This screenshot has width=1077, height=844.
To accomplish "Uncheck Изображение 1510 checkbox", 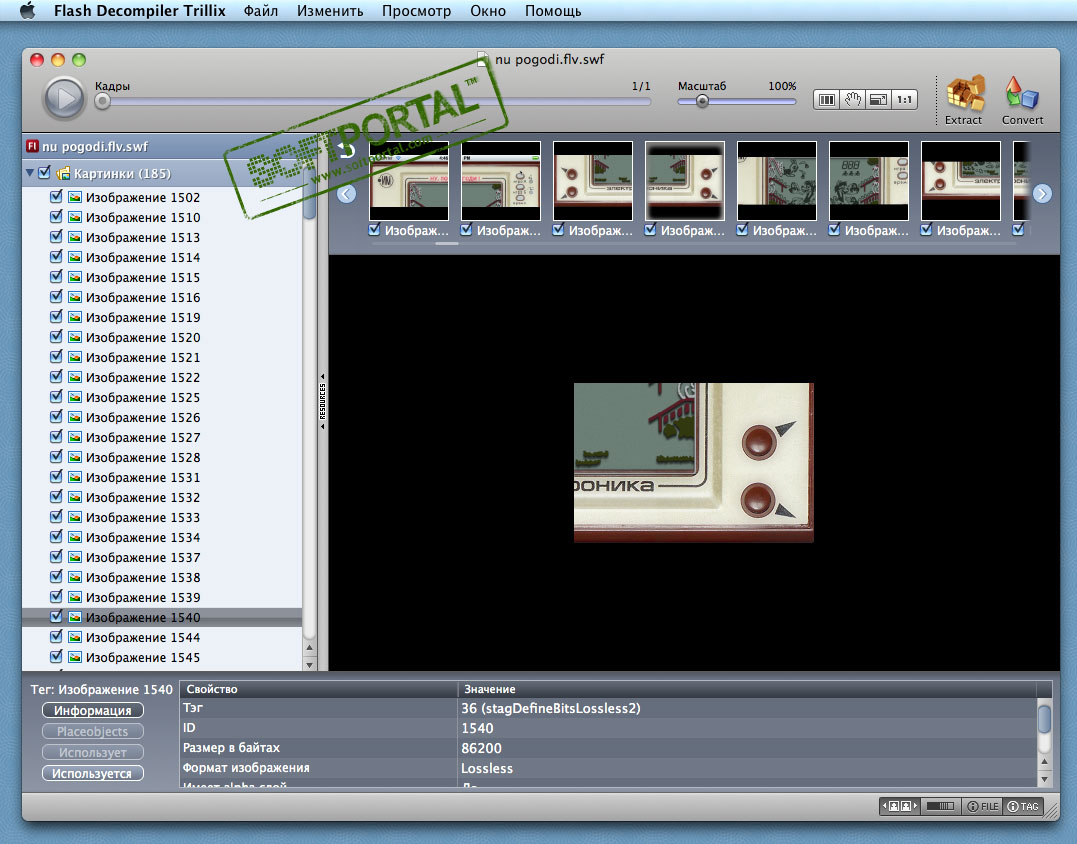I will [x=56, y=216].
